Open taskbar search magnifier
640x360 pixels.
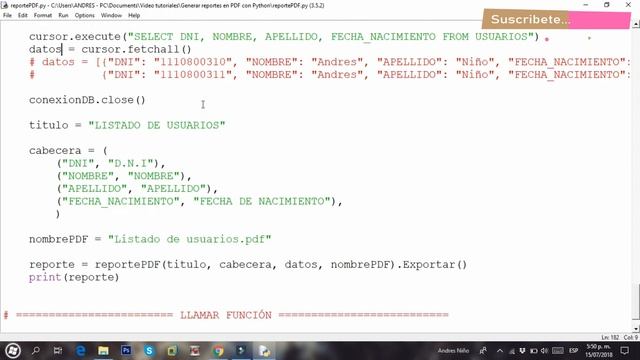pos(36,350)
